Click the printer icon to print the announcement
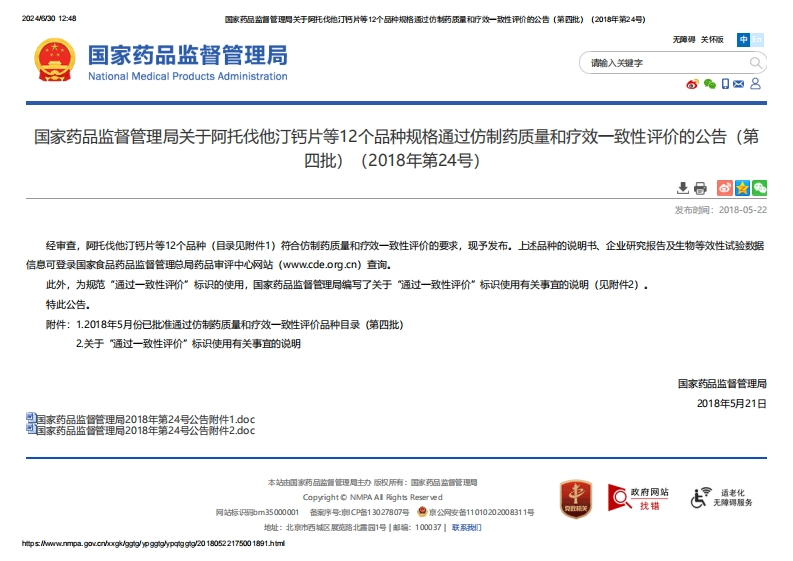The height and width of the screenshot is (561, 793). (x=700, y=188)
